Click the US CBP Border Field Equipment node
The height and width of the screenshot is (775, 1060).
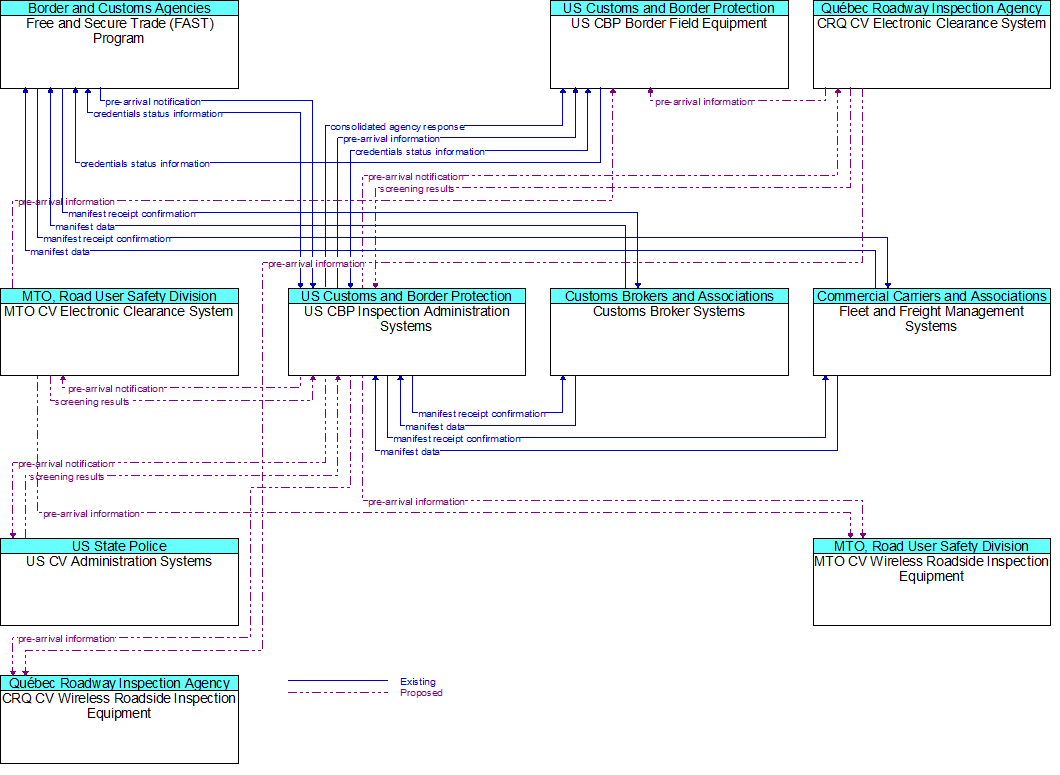click(669, 45)
